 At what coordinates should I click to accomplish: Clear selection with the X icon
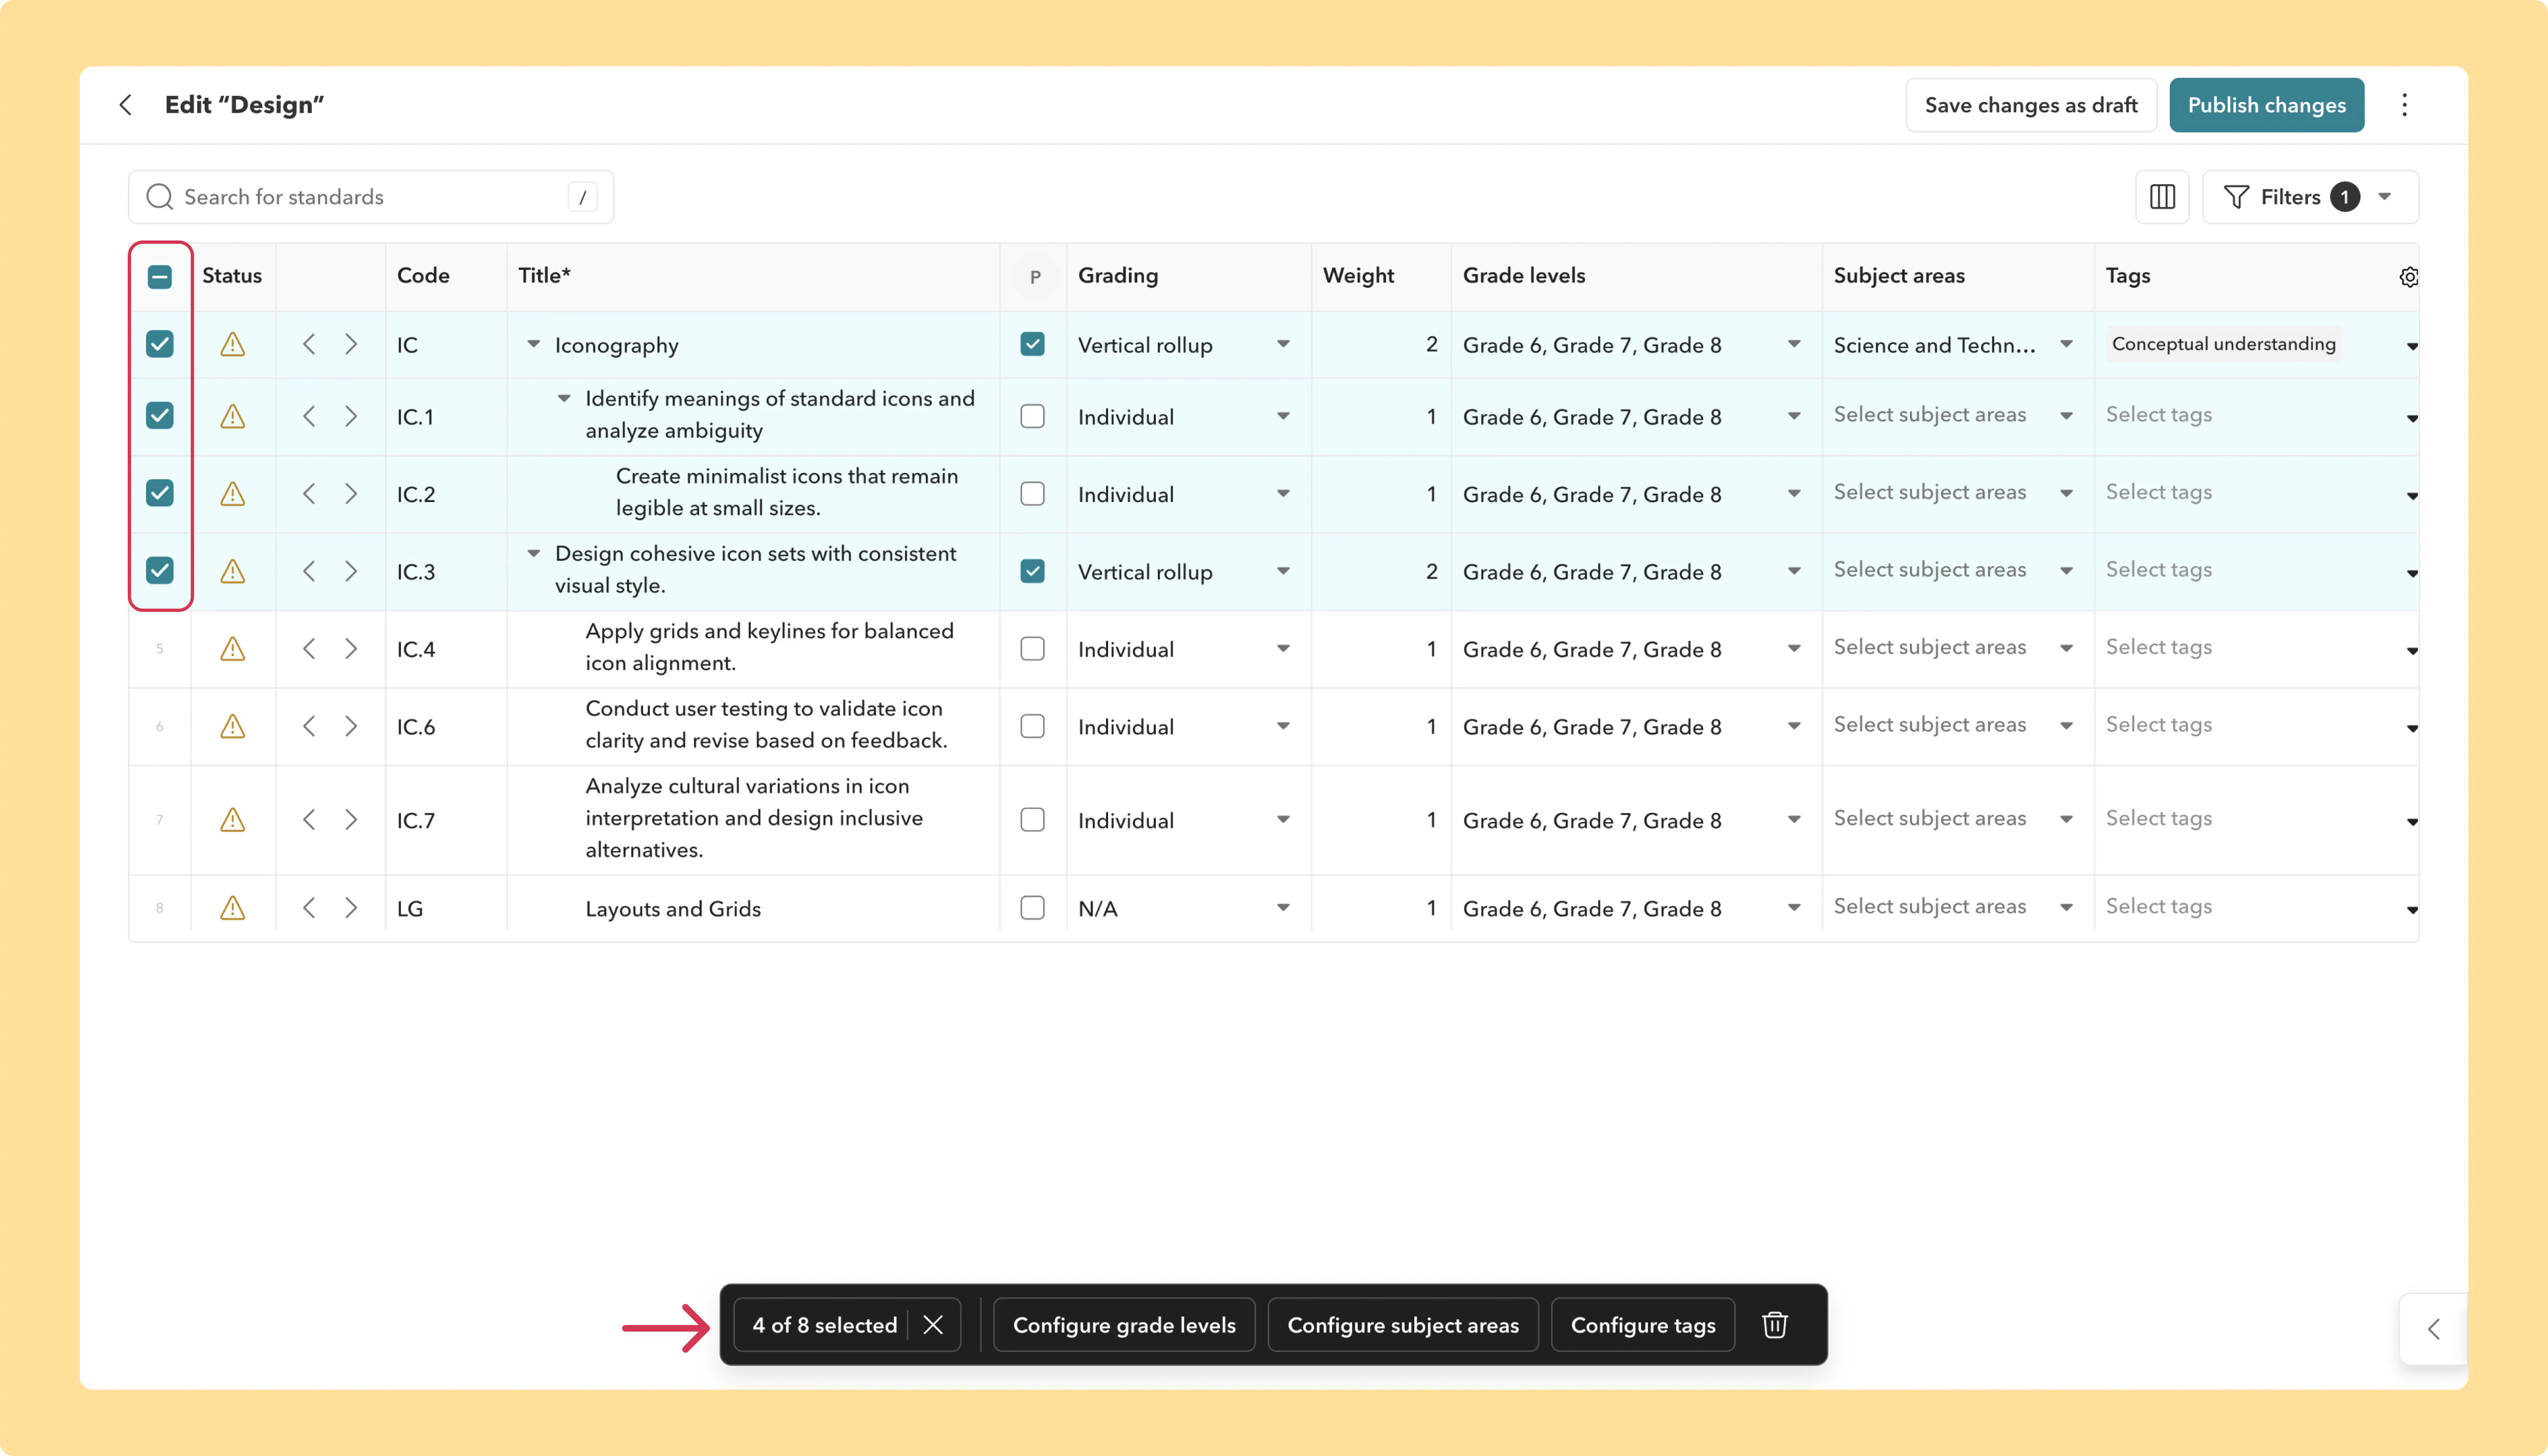point(933,1325)
